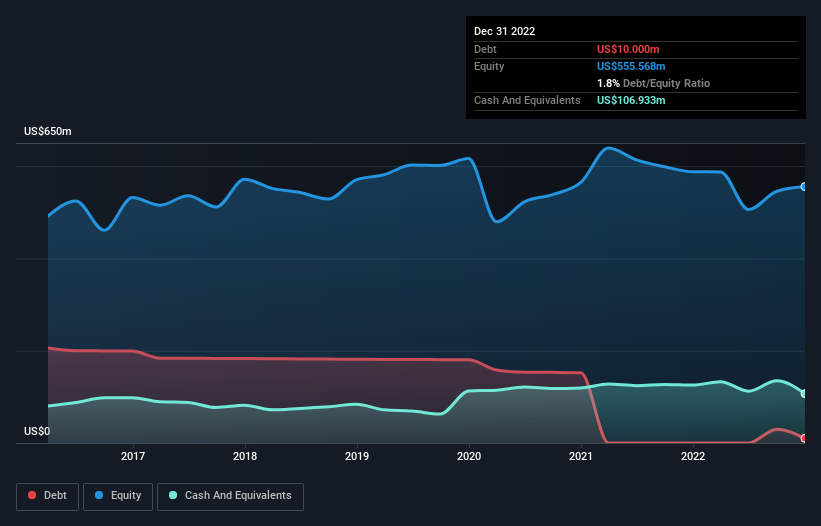The height and width of the screenshot is (526, 821).
Task: Click the Equity end-point marker on the blue line
Action: [x=804, y=187]
